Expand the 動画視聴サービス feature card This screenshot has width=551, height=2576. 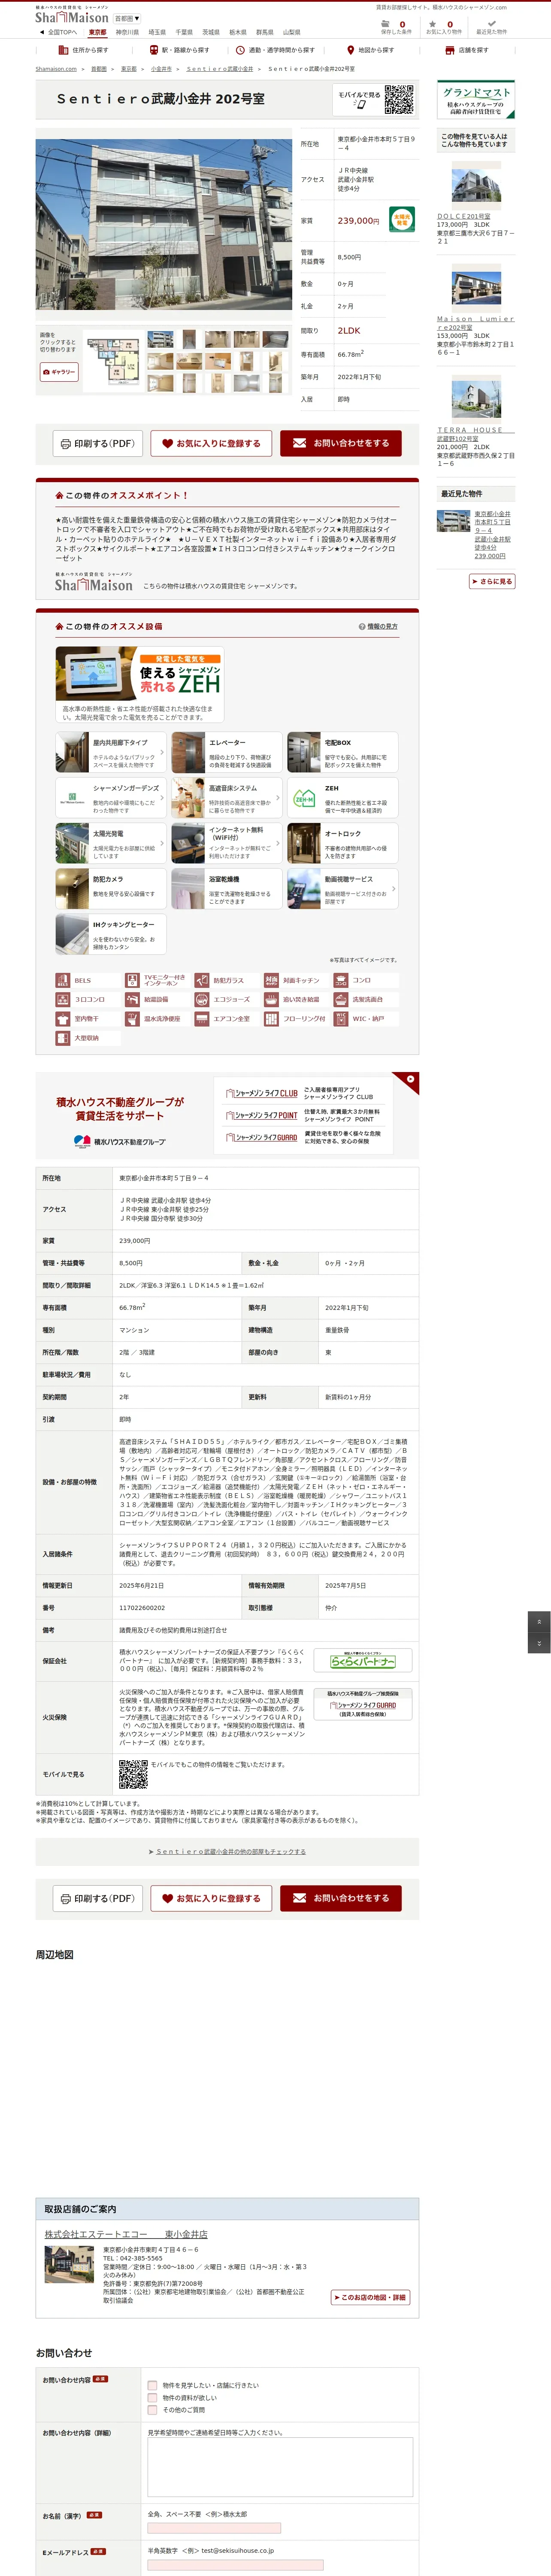click(x=342, y=889)
